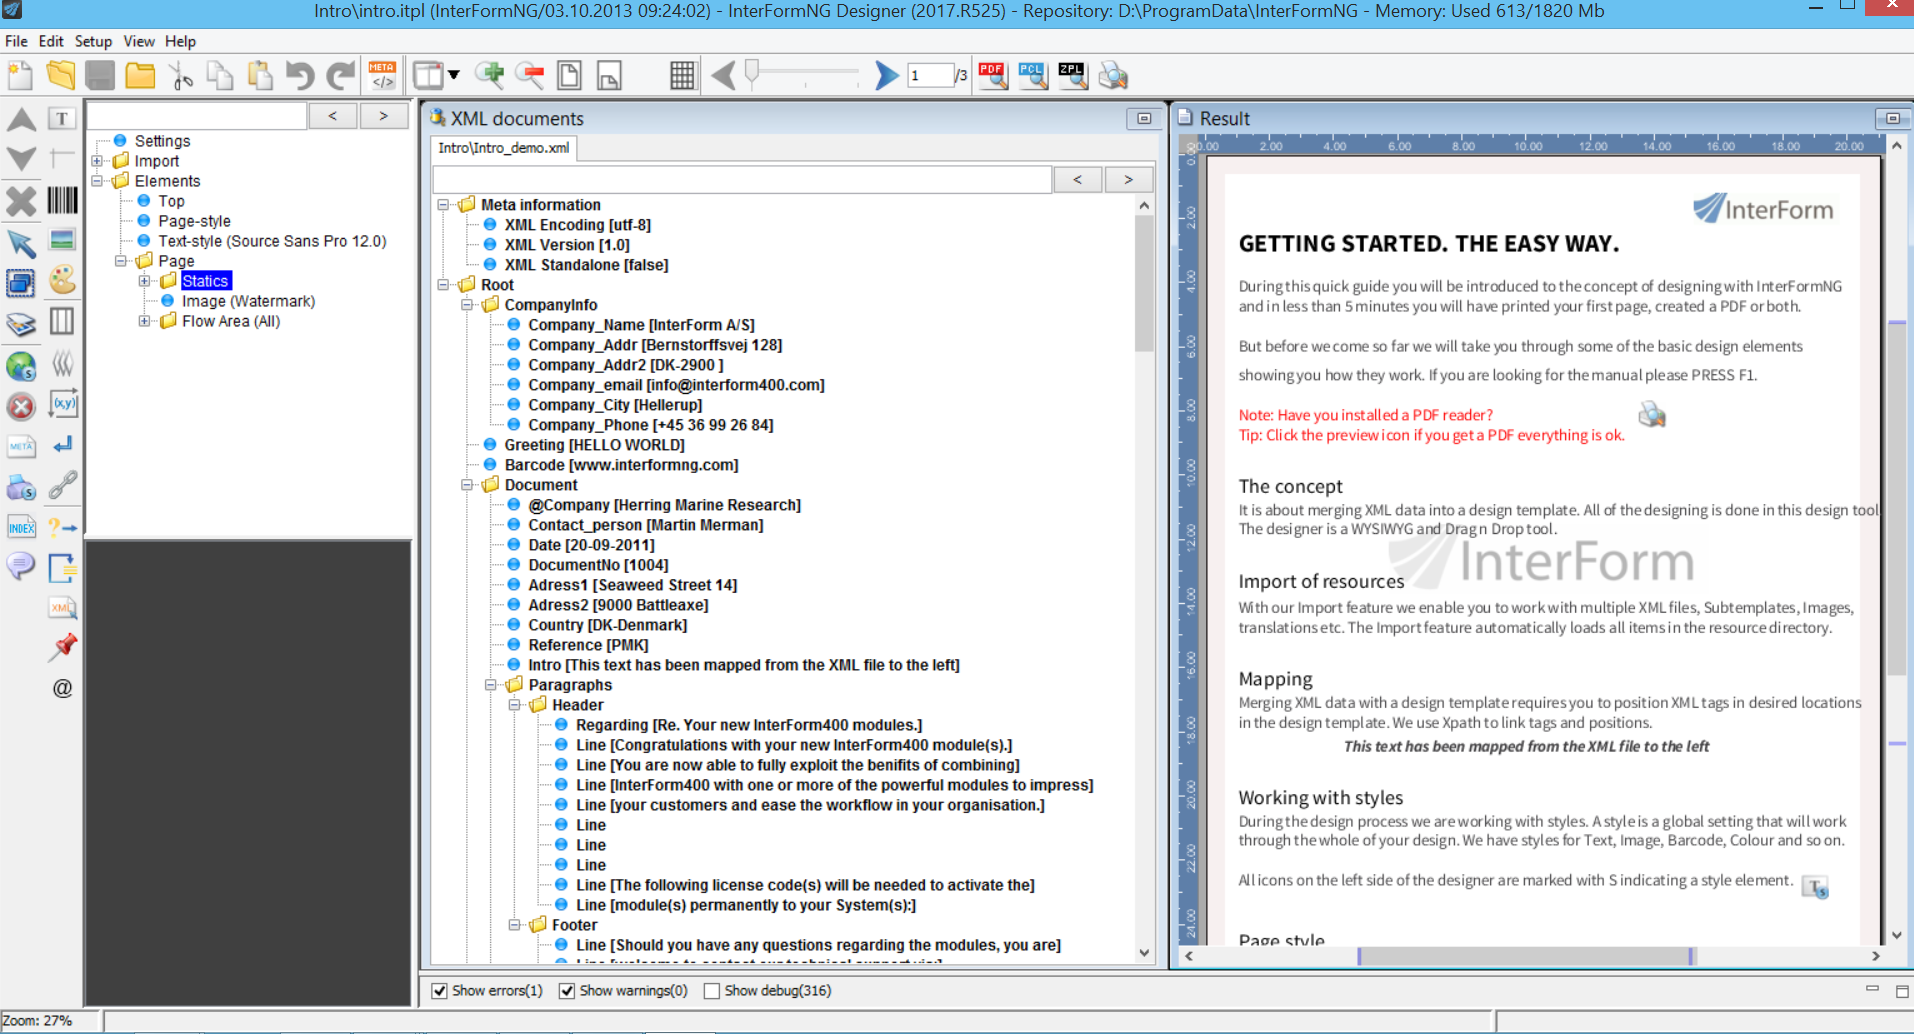Click the Zoom out magnifier icon
Screen dimensions: 1914x1034
[530, 76]
